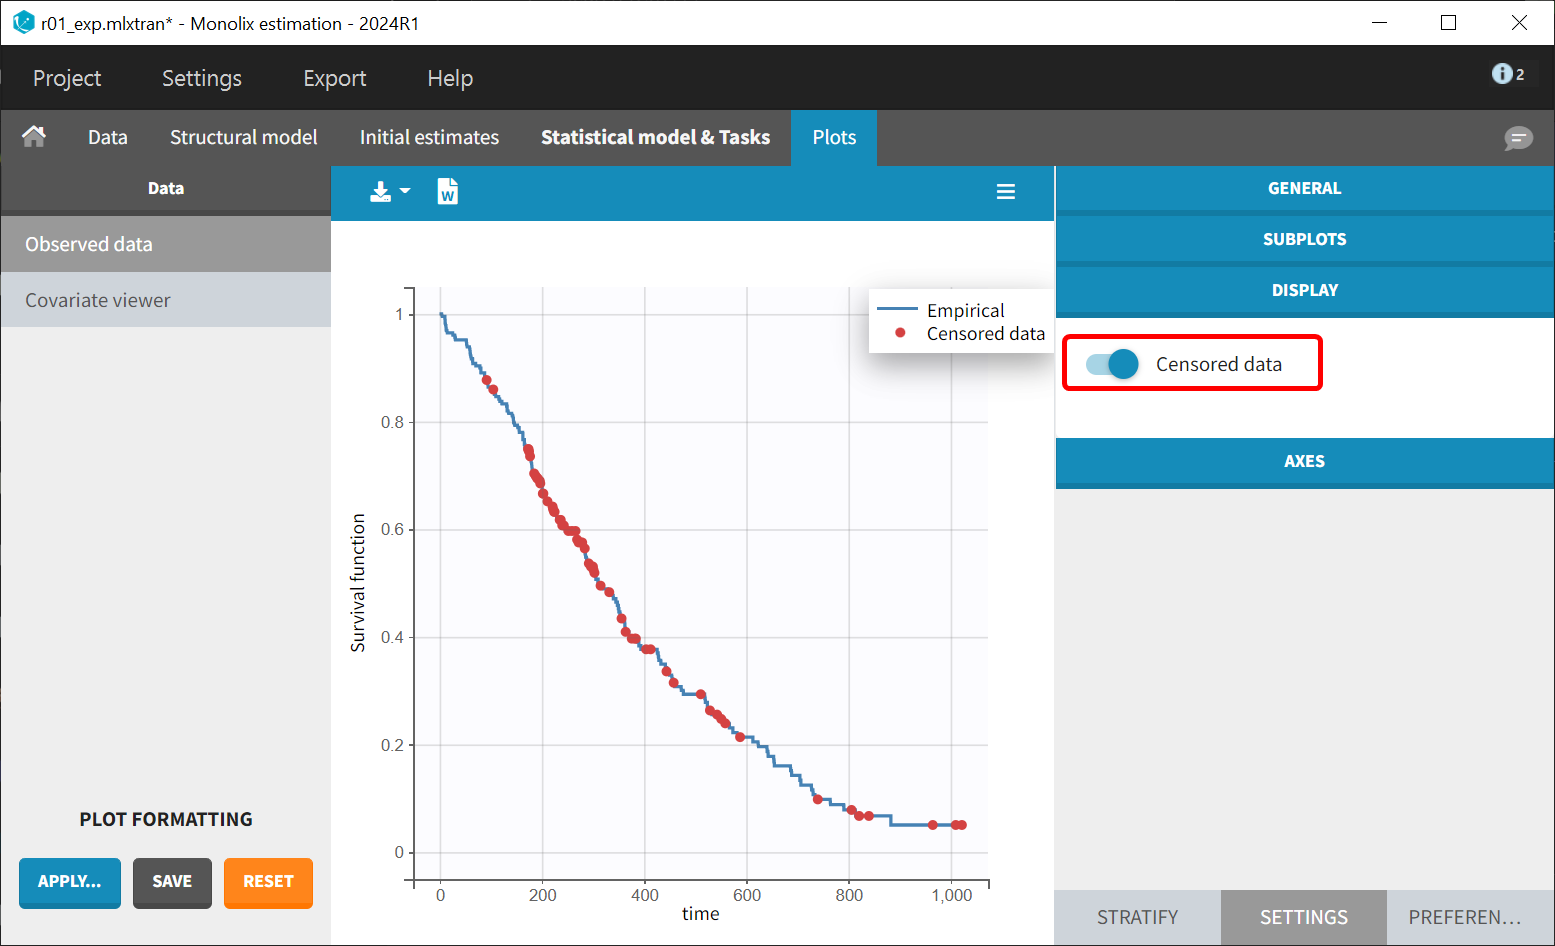Click the Censored data legend entry
Viewport: 1555px width, 946px height.
(x=984, y=334)
